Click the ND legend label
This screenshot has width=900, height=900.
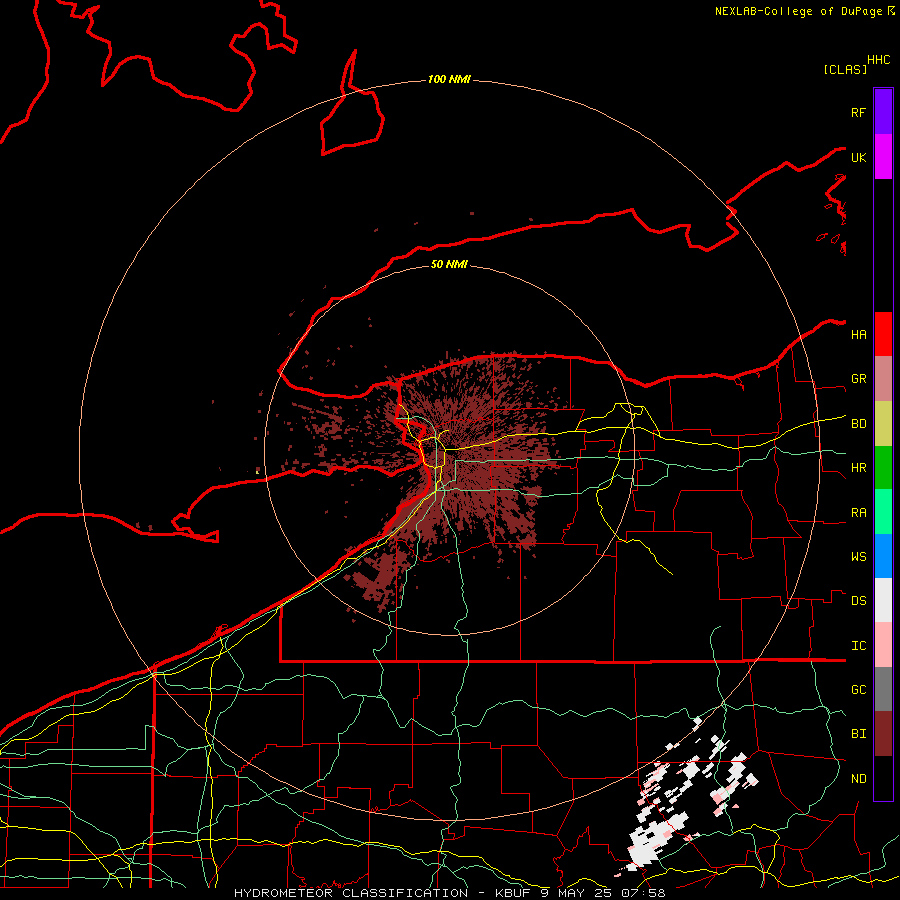tap(858, 779)
